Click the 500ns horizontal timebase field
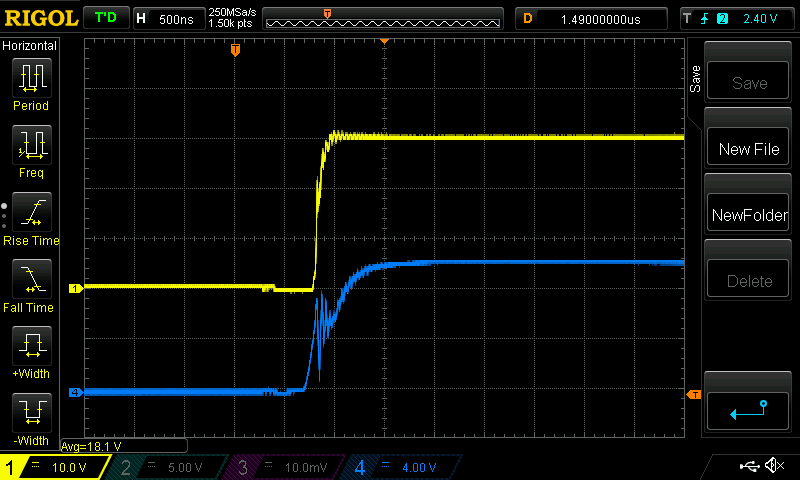Image resolution: width=800 pixels, height=480 pixels. [176, 18]
